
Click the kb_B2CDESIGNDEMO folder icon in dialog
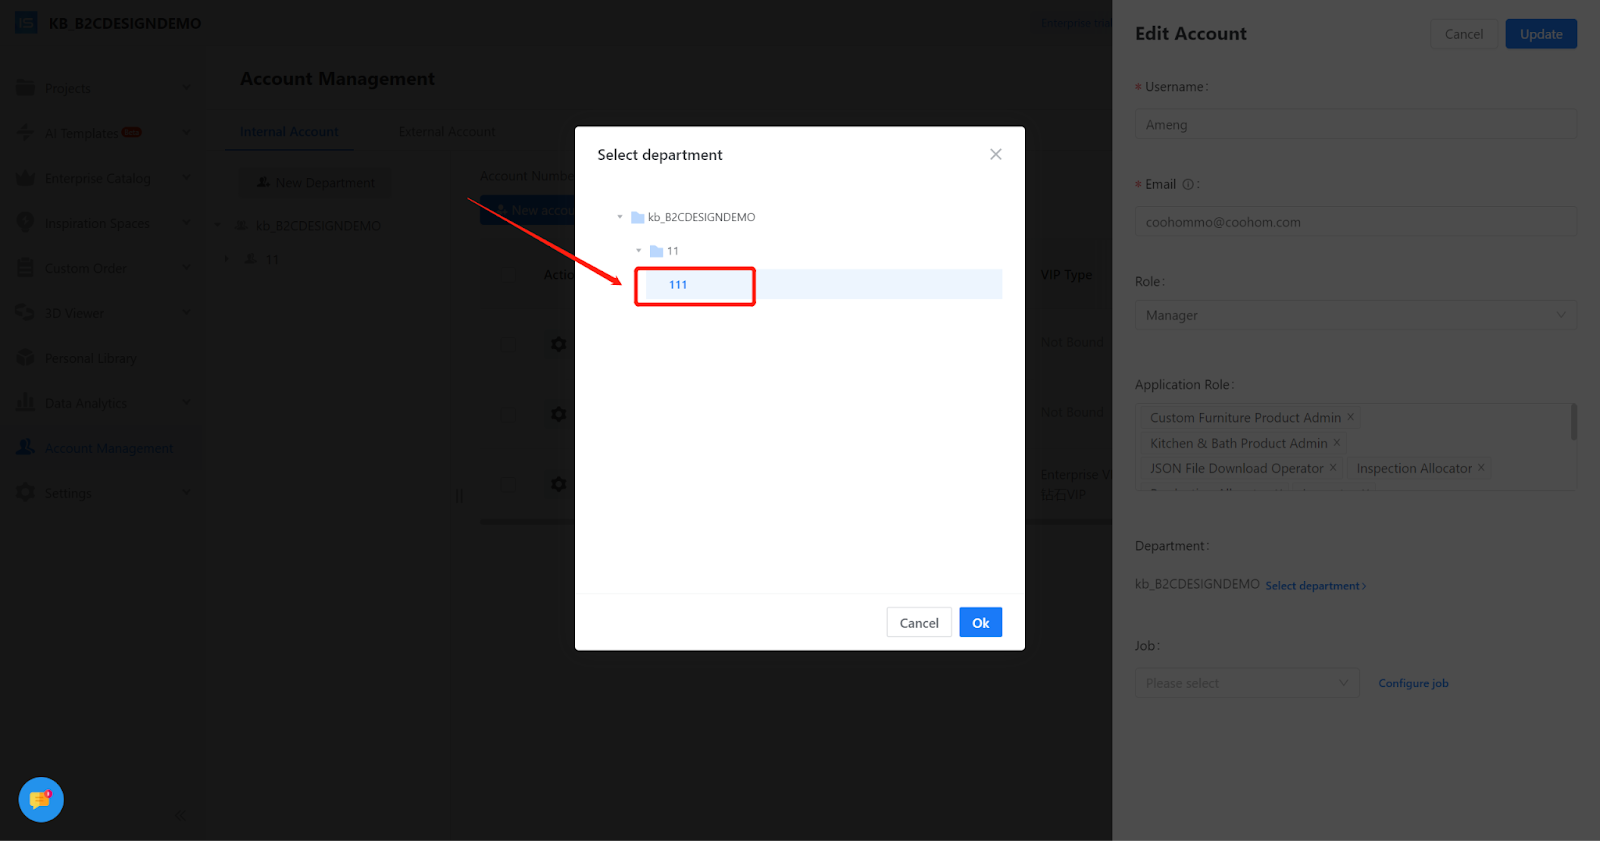point(637,217)
